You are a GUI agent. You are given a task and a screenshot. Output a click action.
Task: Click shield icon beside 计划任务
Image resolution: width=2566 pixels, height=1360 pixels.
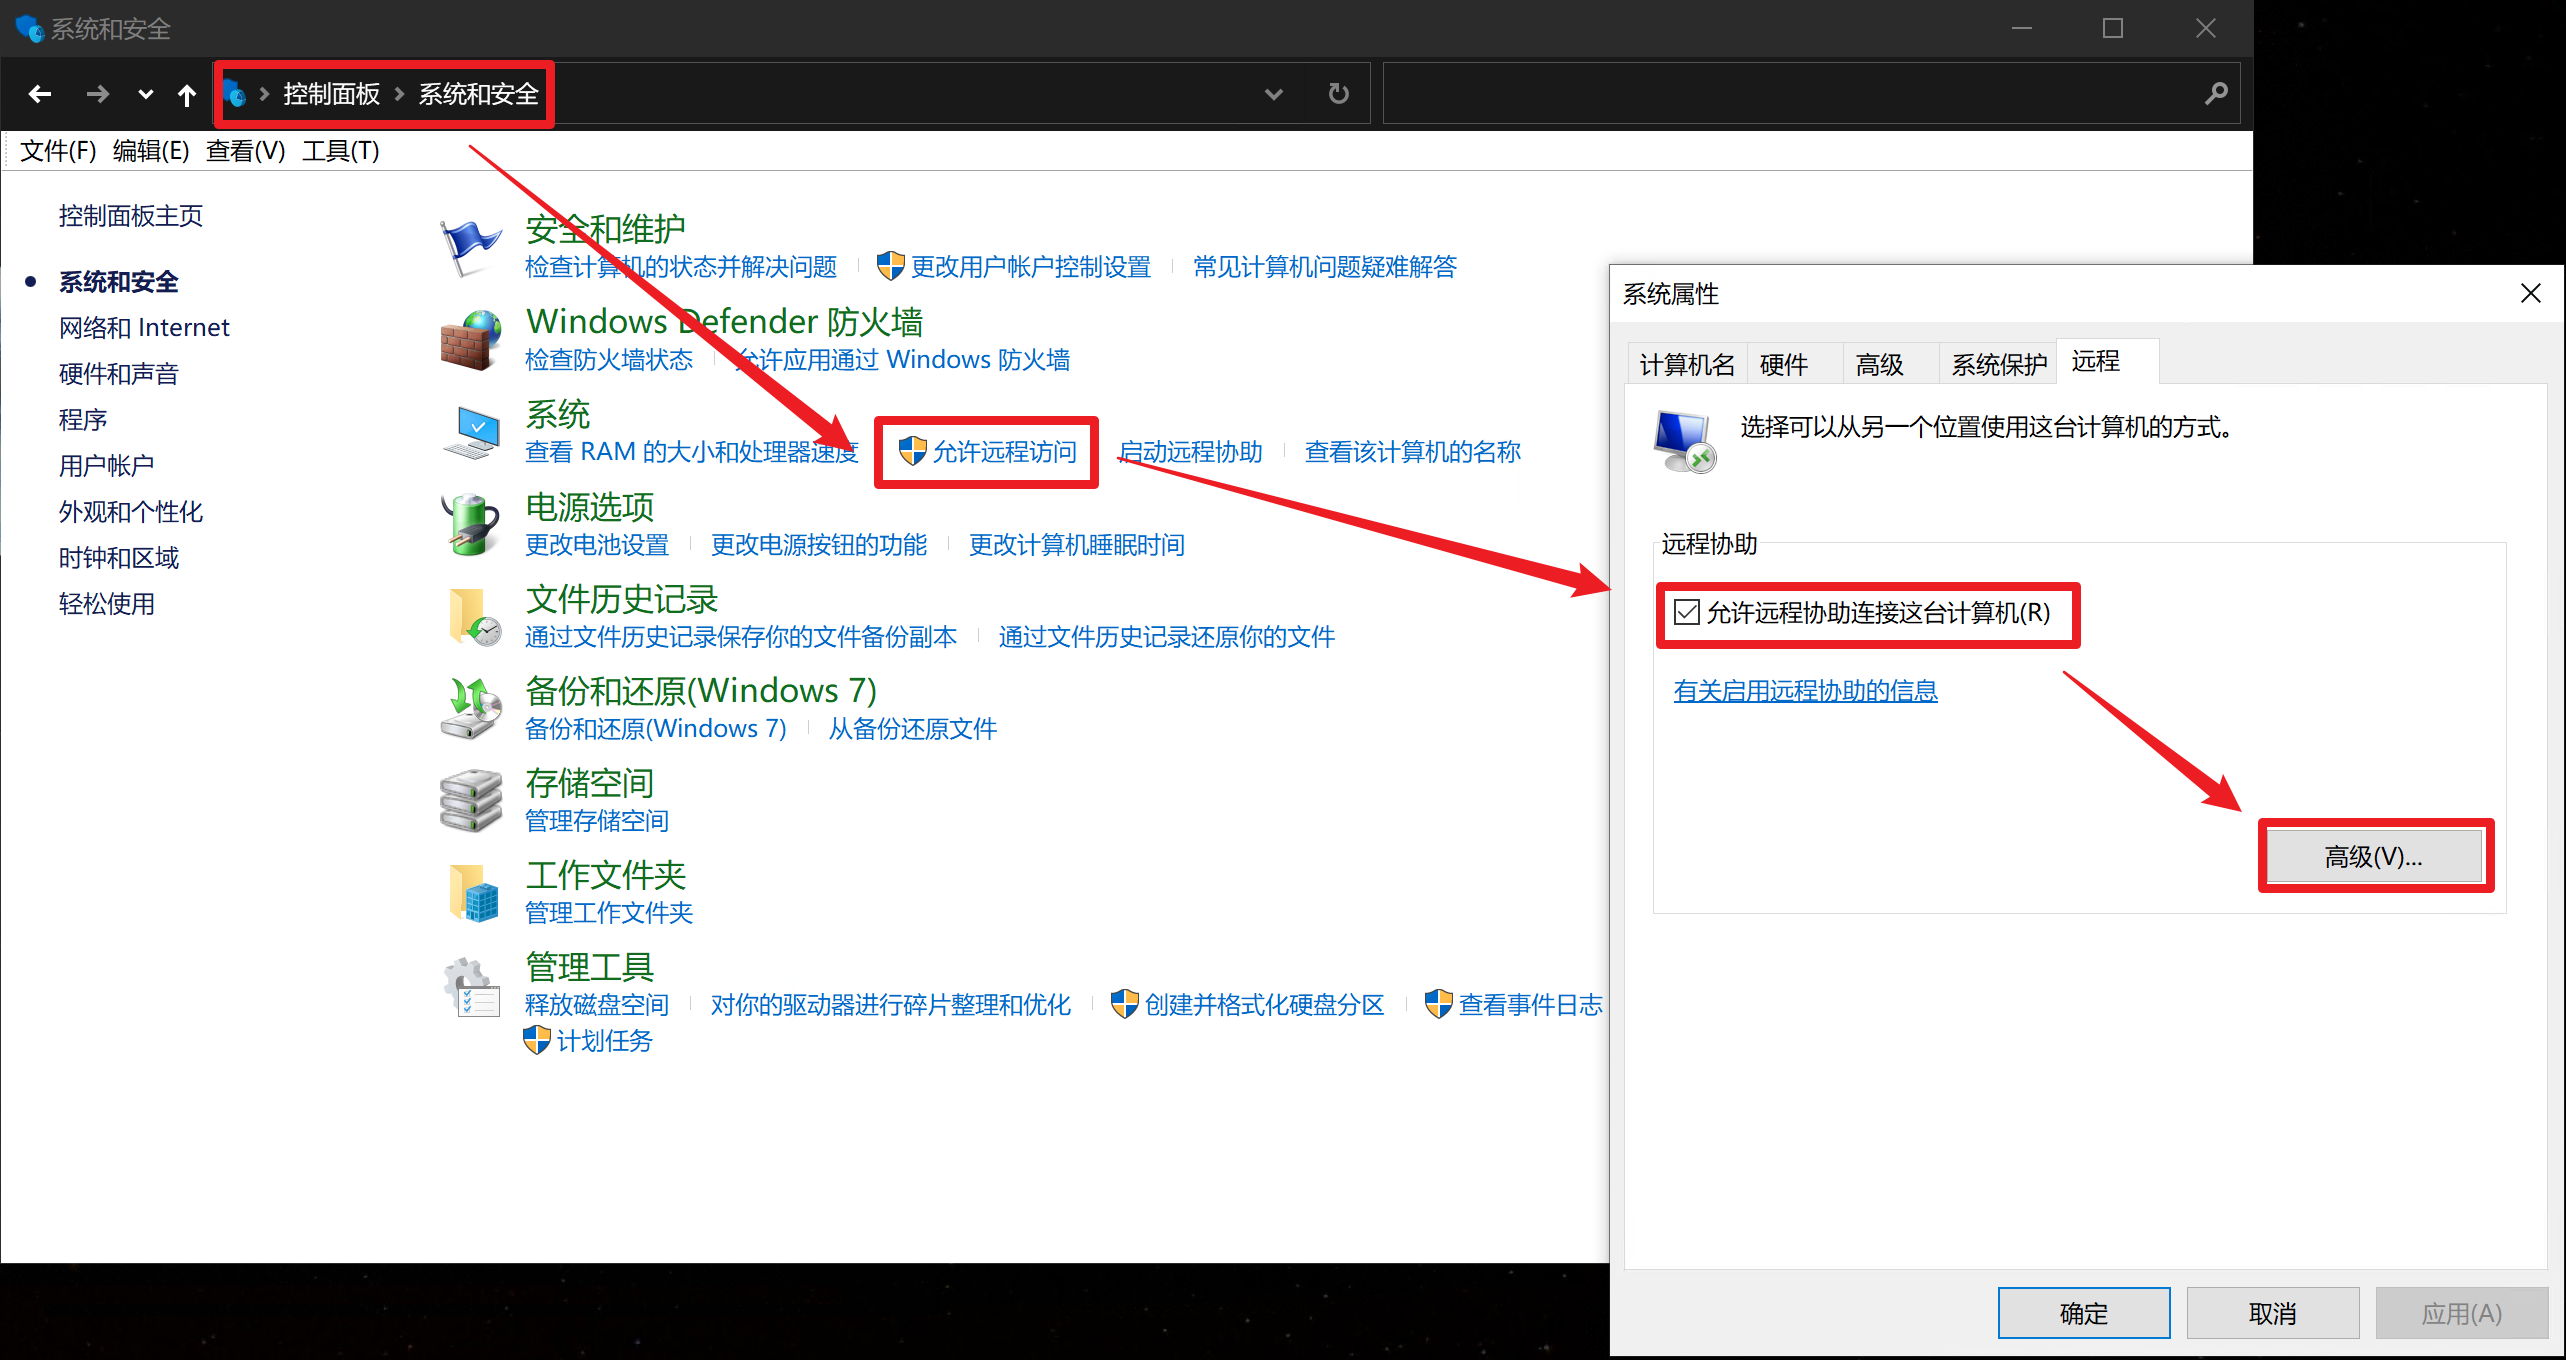point(537,1041)
